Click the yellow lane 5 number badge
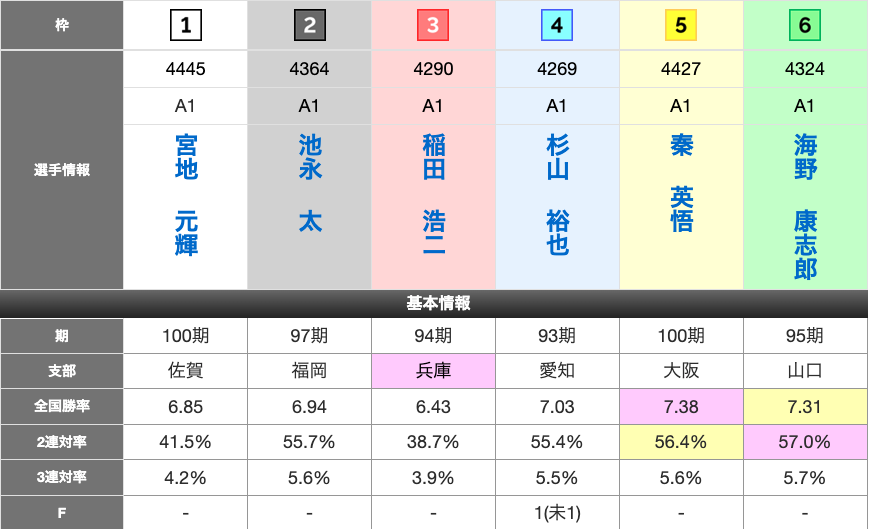This screenshot has height=529, width=869. pos(681,25)
